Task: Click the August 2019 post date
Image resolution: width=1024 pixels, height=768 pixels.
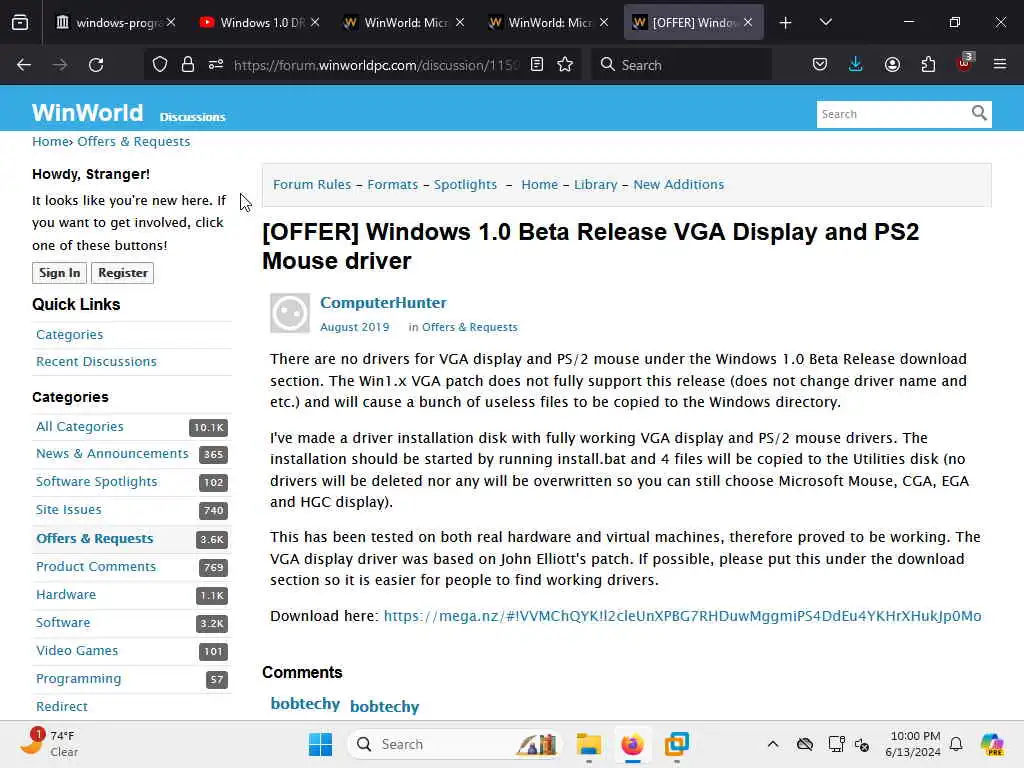Action: point(355,327)
